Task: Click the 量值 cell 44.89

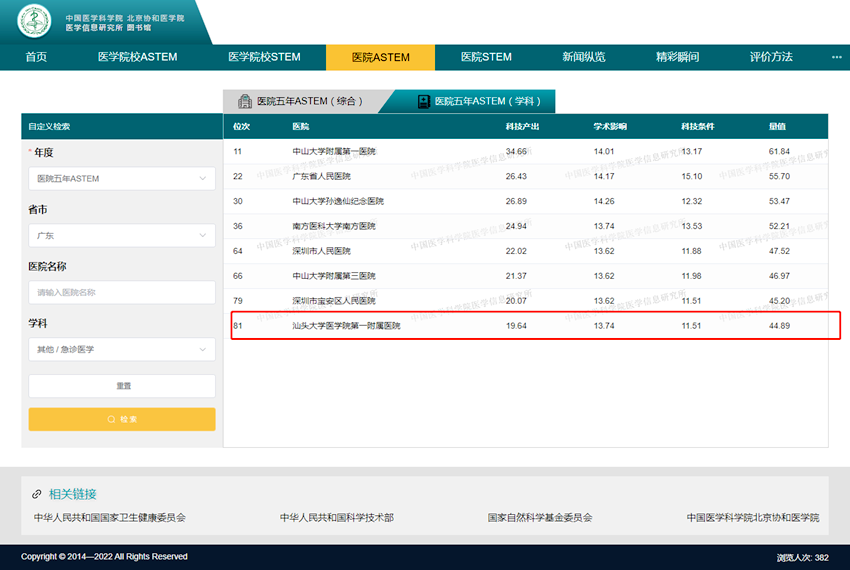Action: click(x=779, y=326)
